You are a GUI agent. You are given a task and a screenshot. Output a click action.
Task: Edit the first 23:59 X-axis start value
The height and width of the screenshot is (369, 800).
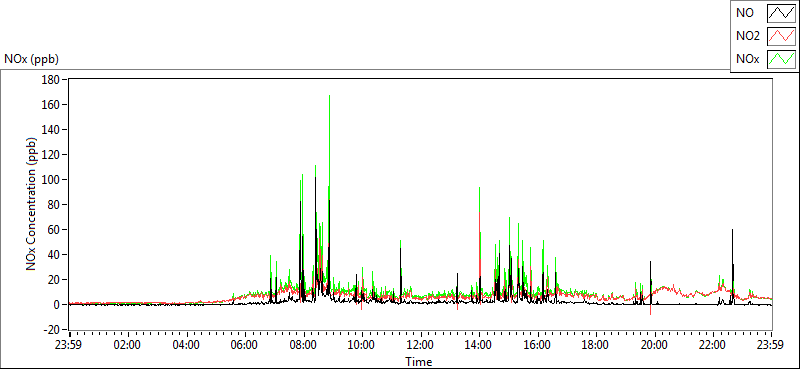pos(69,344)
